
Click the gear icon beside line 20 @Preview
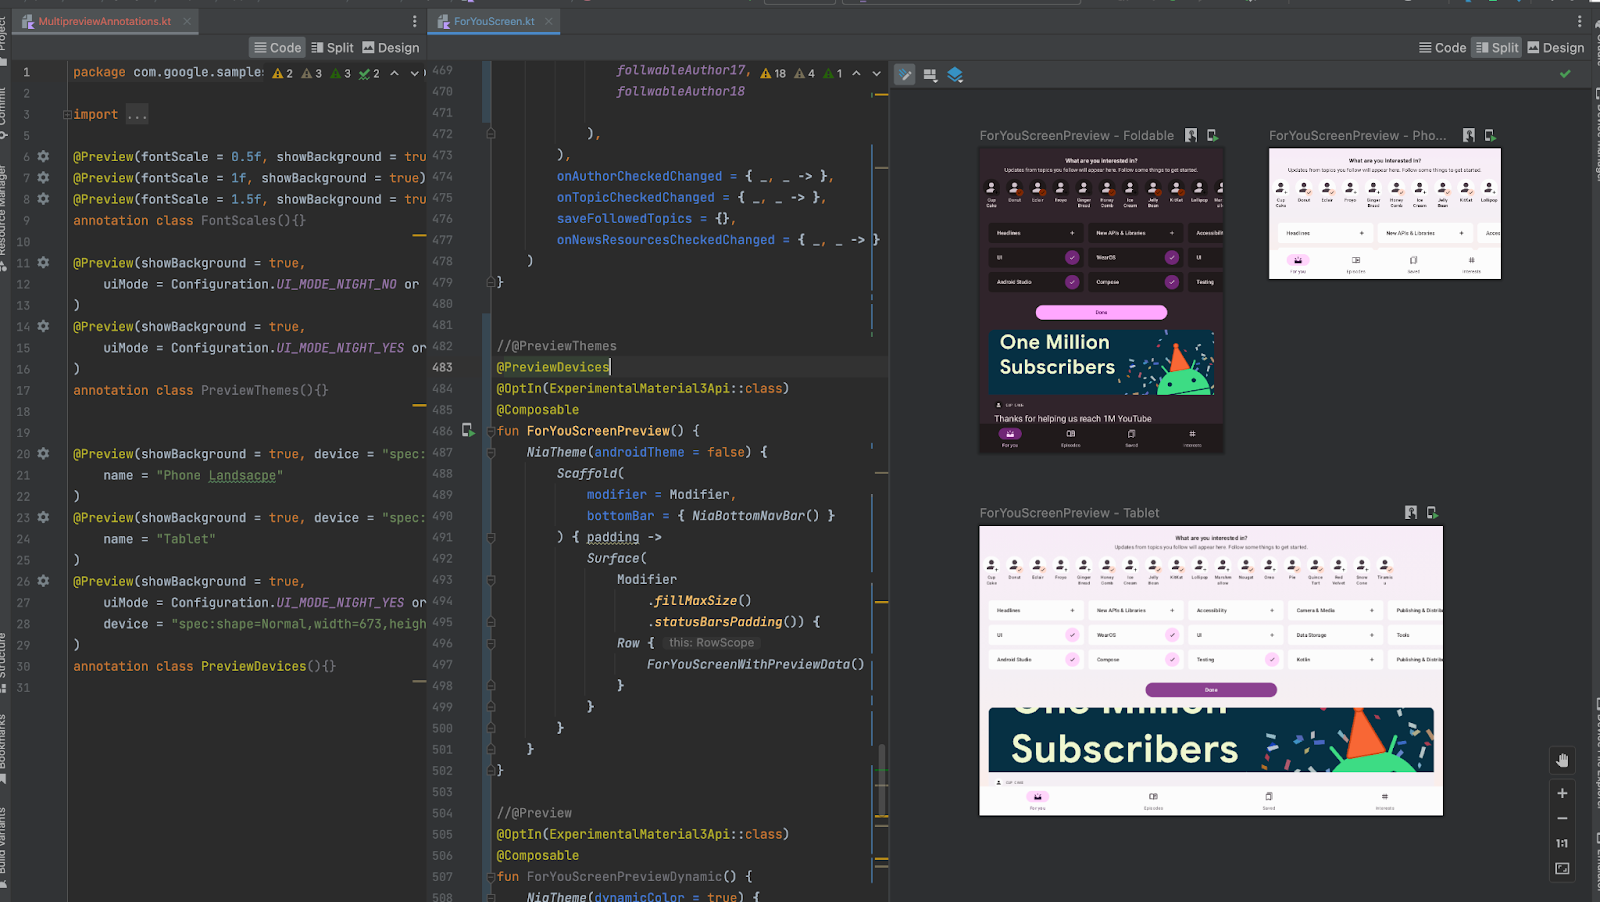click(42, 453)
